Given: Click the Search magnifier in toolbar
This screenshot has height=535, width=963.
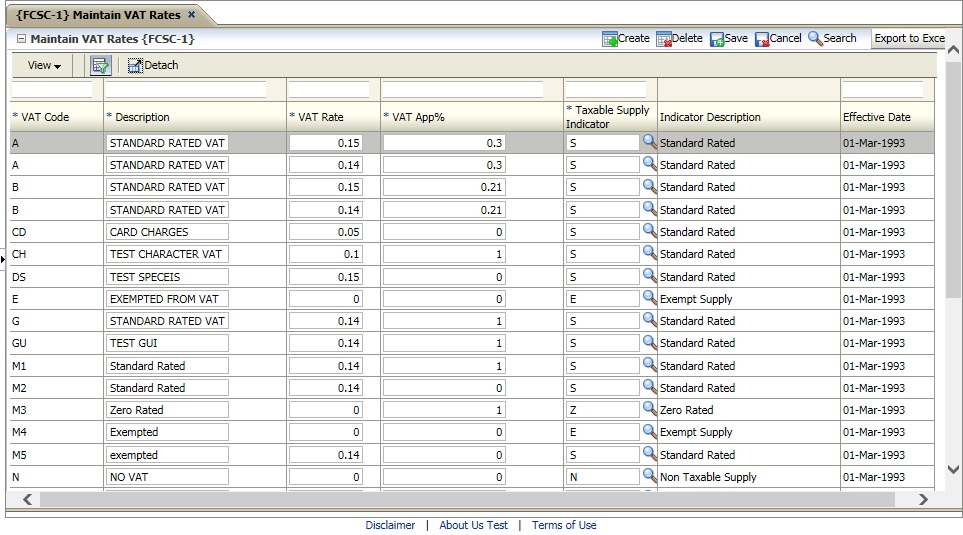Looking at the screenshot, I should pos(815,39).
